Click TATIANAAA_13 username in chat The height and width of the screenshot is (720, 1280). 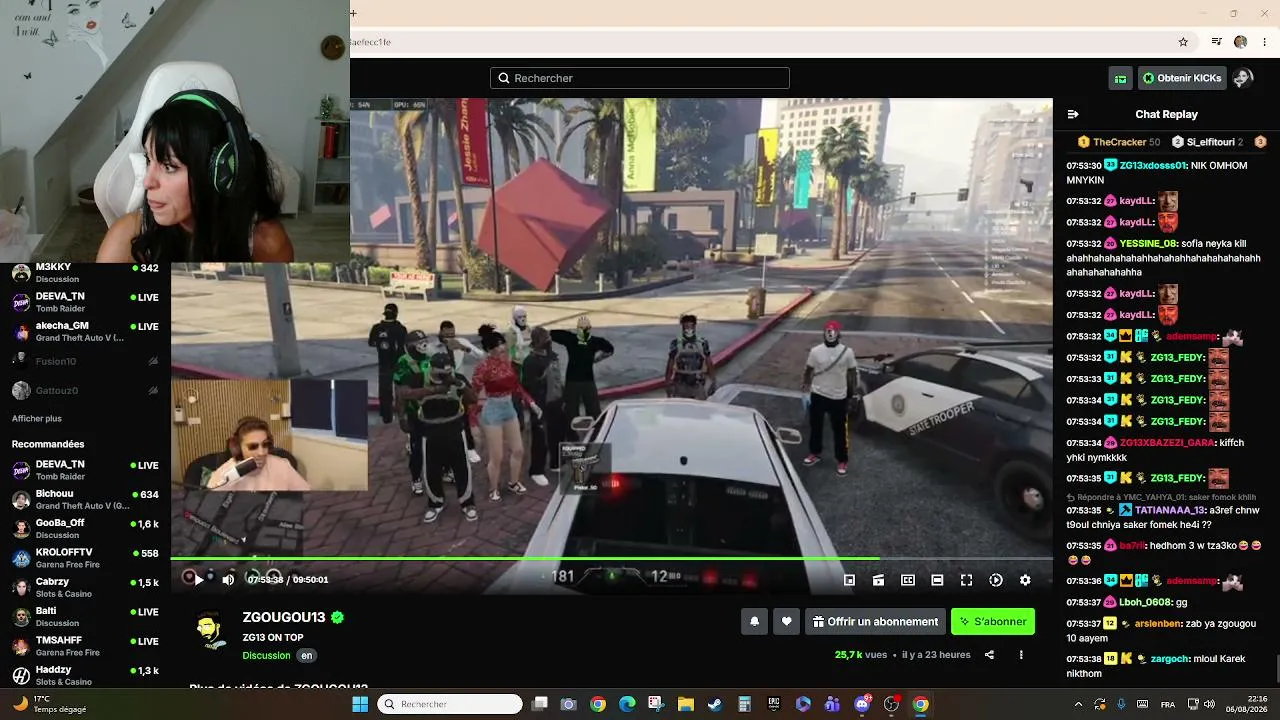coord(1170,510)
